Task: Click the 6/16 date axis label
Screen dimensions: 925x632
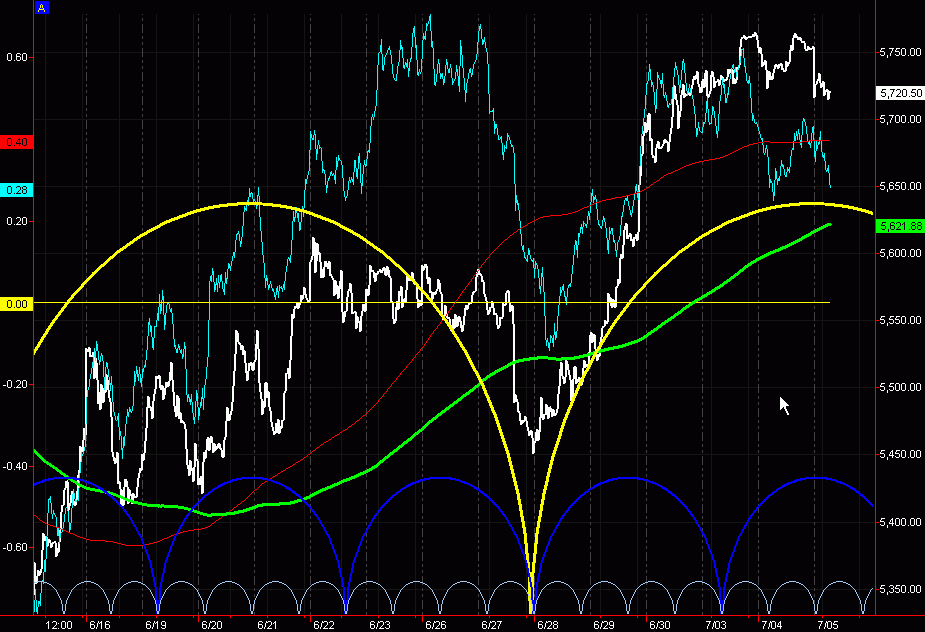Action: click(x=100, y=626)
